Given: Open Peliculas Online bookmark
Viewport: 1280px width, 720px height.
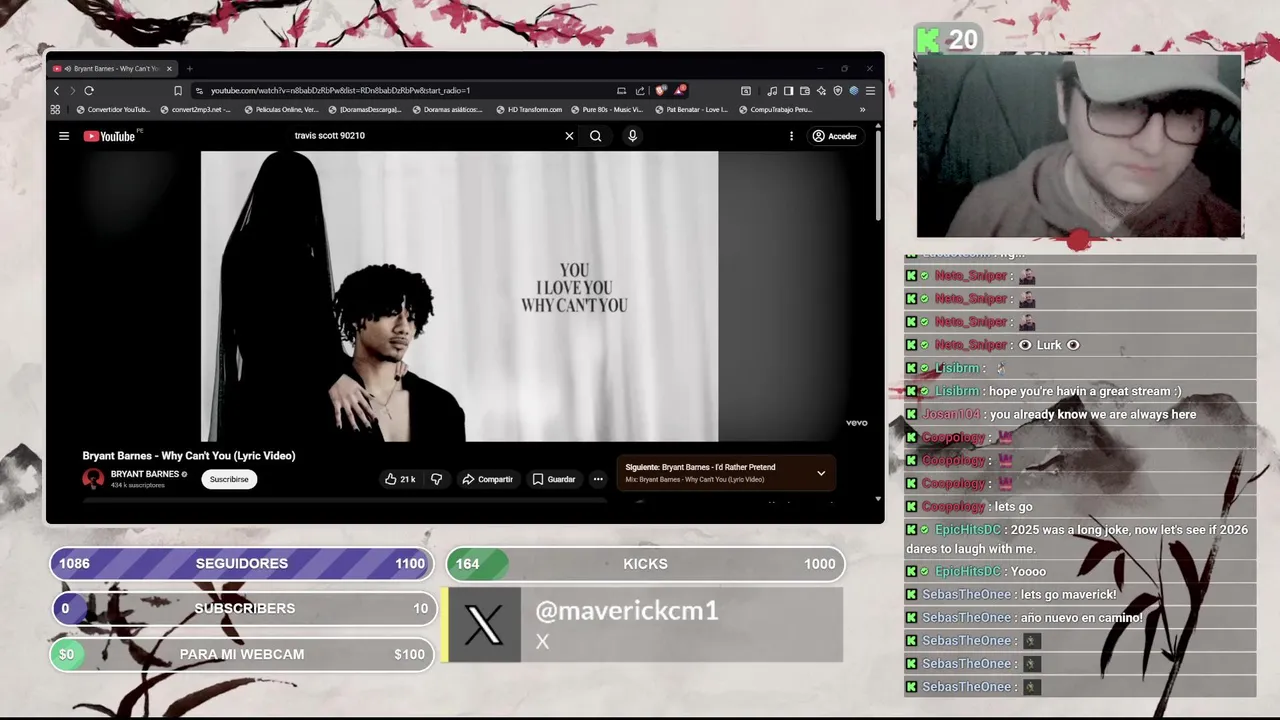Looking at the screenshot, I should coord(282,110).
